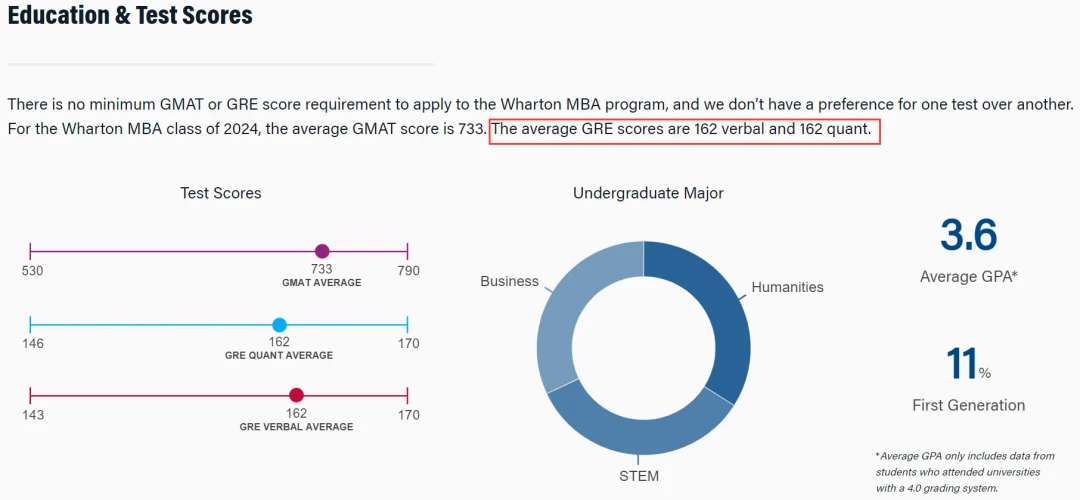This screenshot has height=500, width=1080.
Task: Click the Test Scores chart title
Action: coord(220,193)
